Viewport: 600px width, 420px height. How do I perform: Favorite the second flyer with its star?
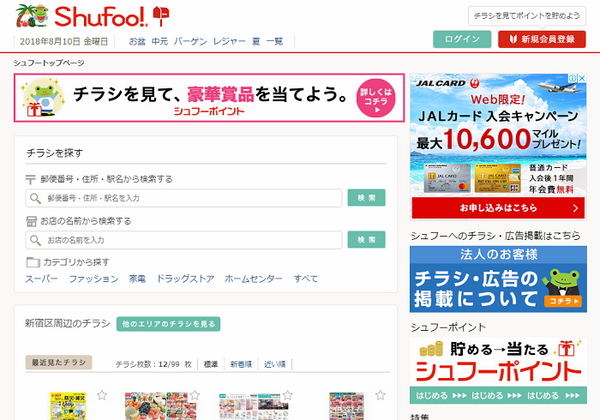coord(195,395)
